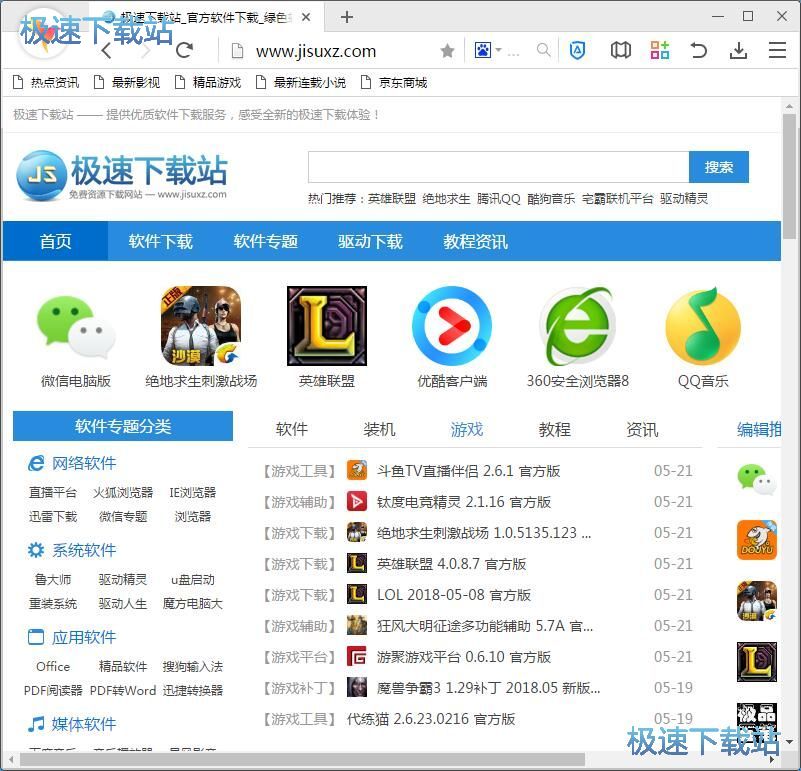The height and width of the screenshot is (771, 801).
Task: Select the 首页 navigation item
Action: coord(56,241)
